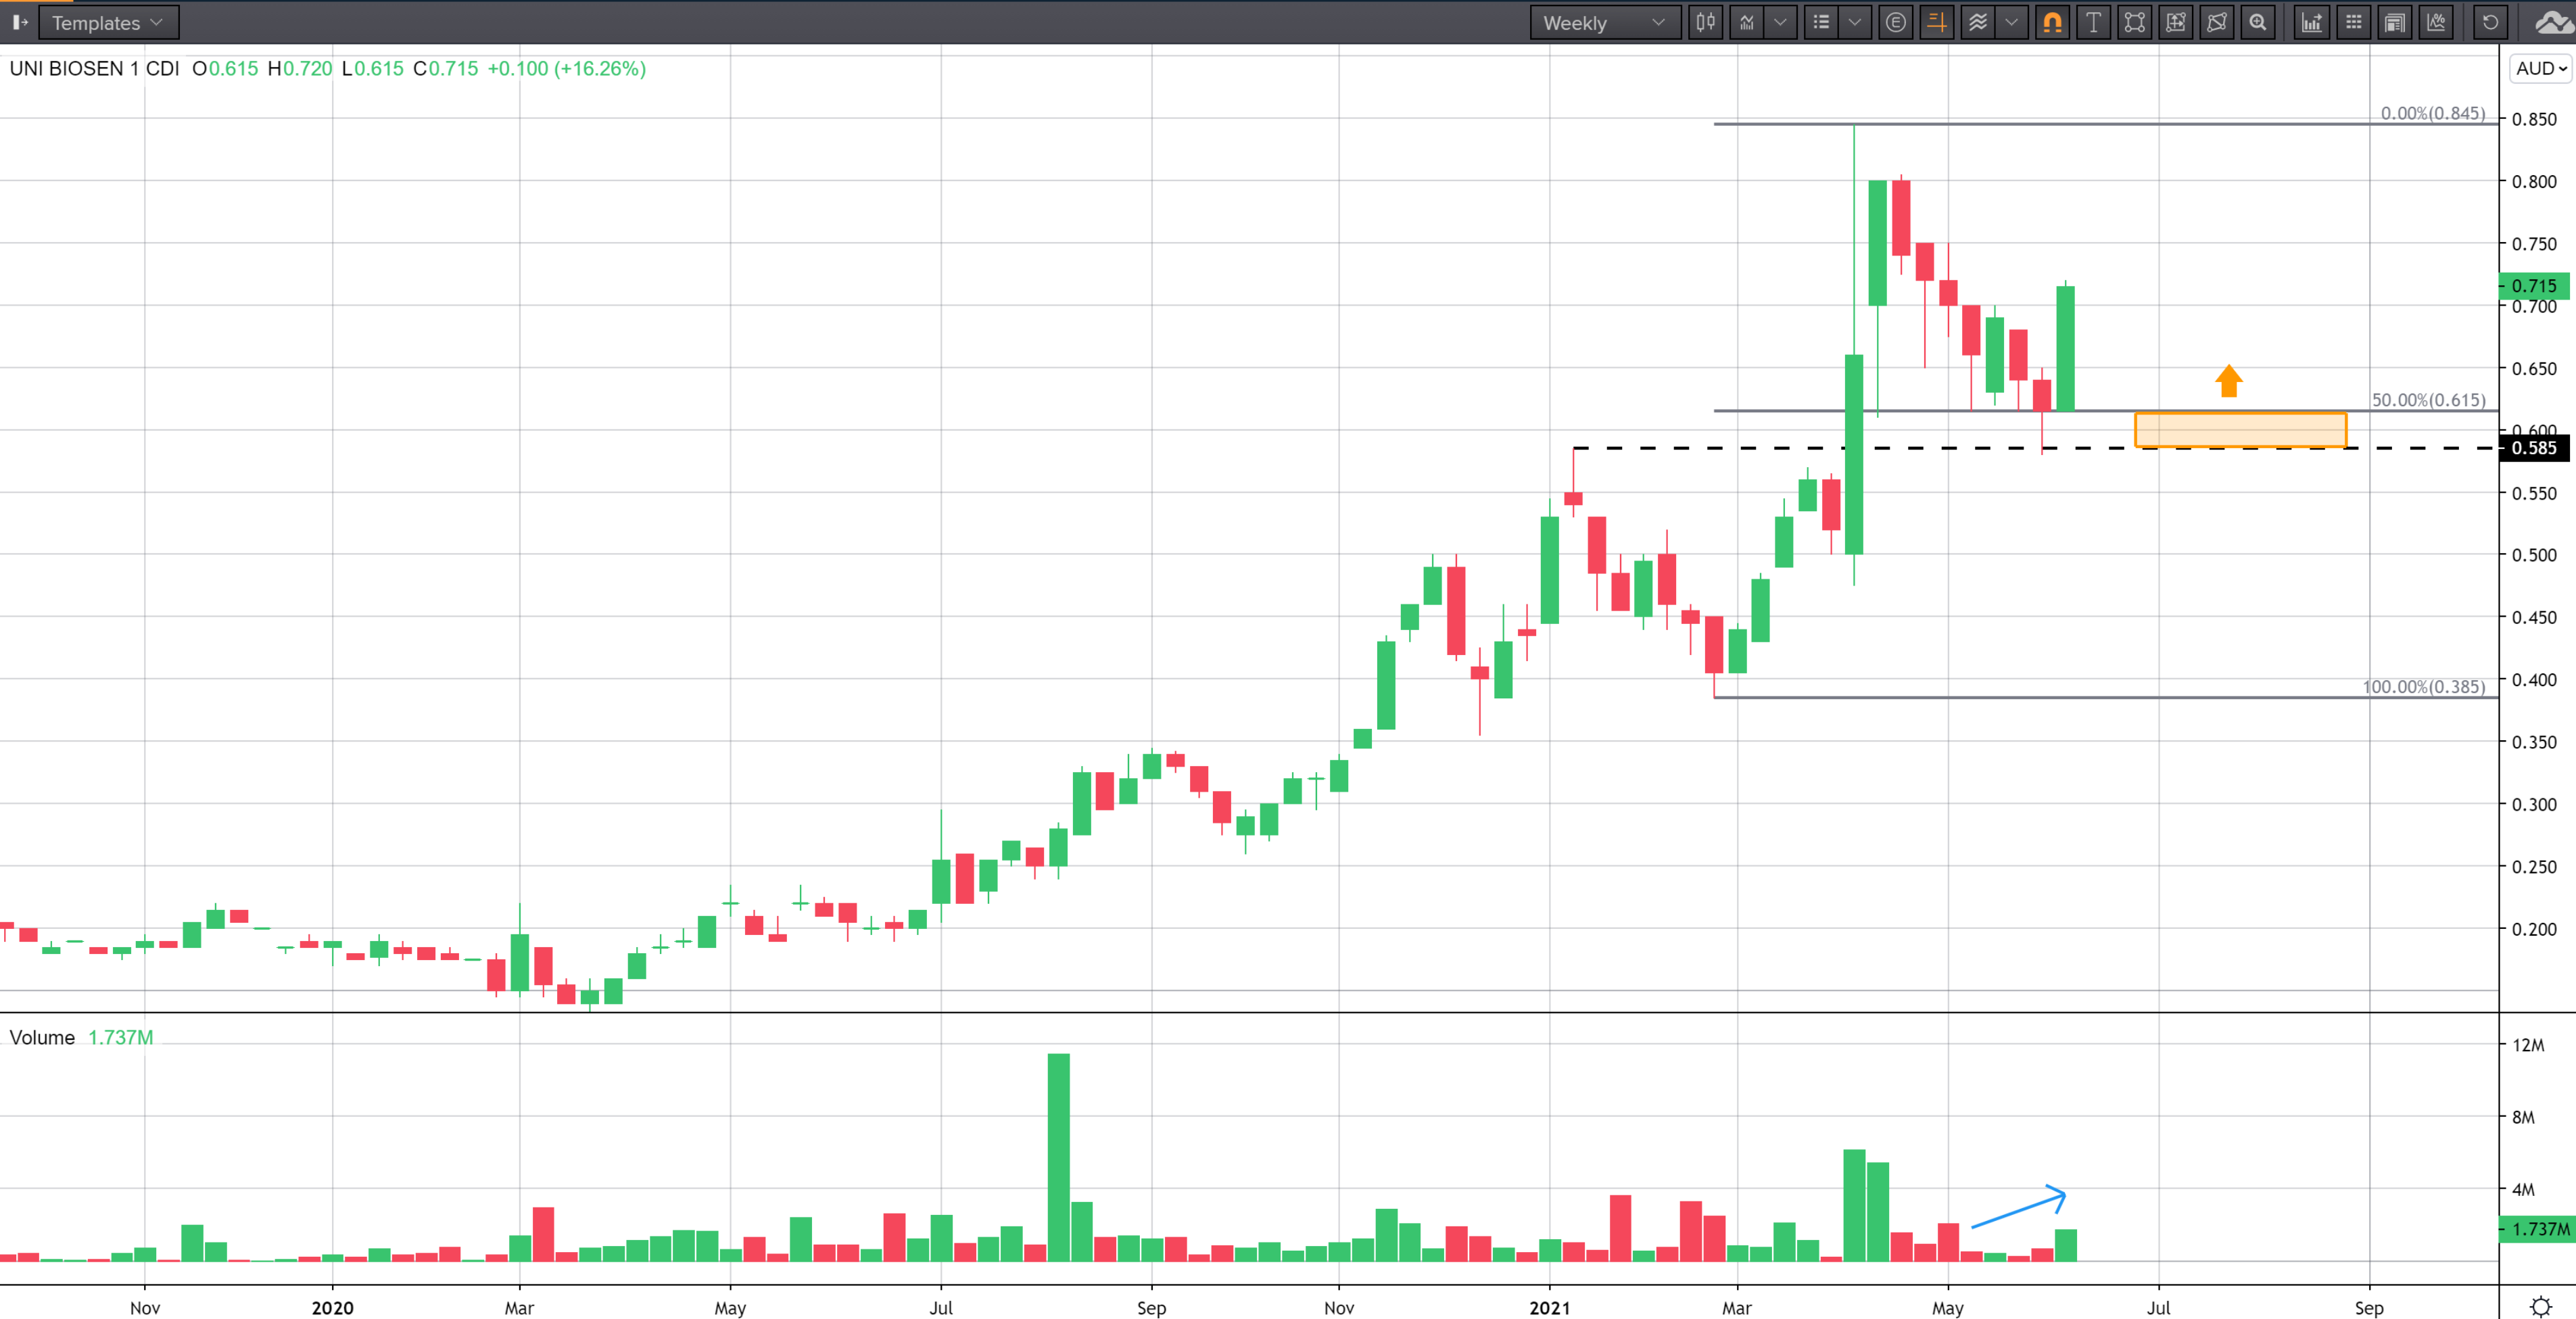
Task: Toggle the orange crosshair price line tool
Action: click(x=1937, y=22)
